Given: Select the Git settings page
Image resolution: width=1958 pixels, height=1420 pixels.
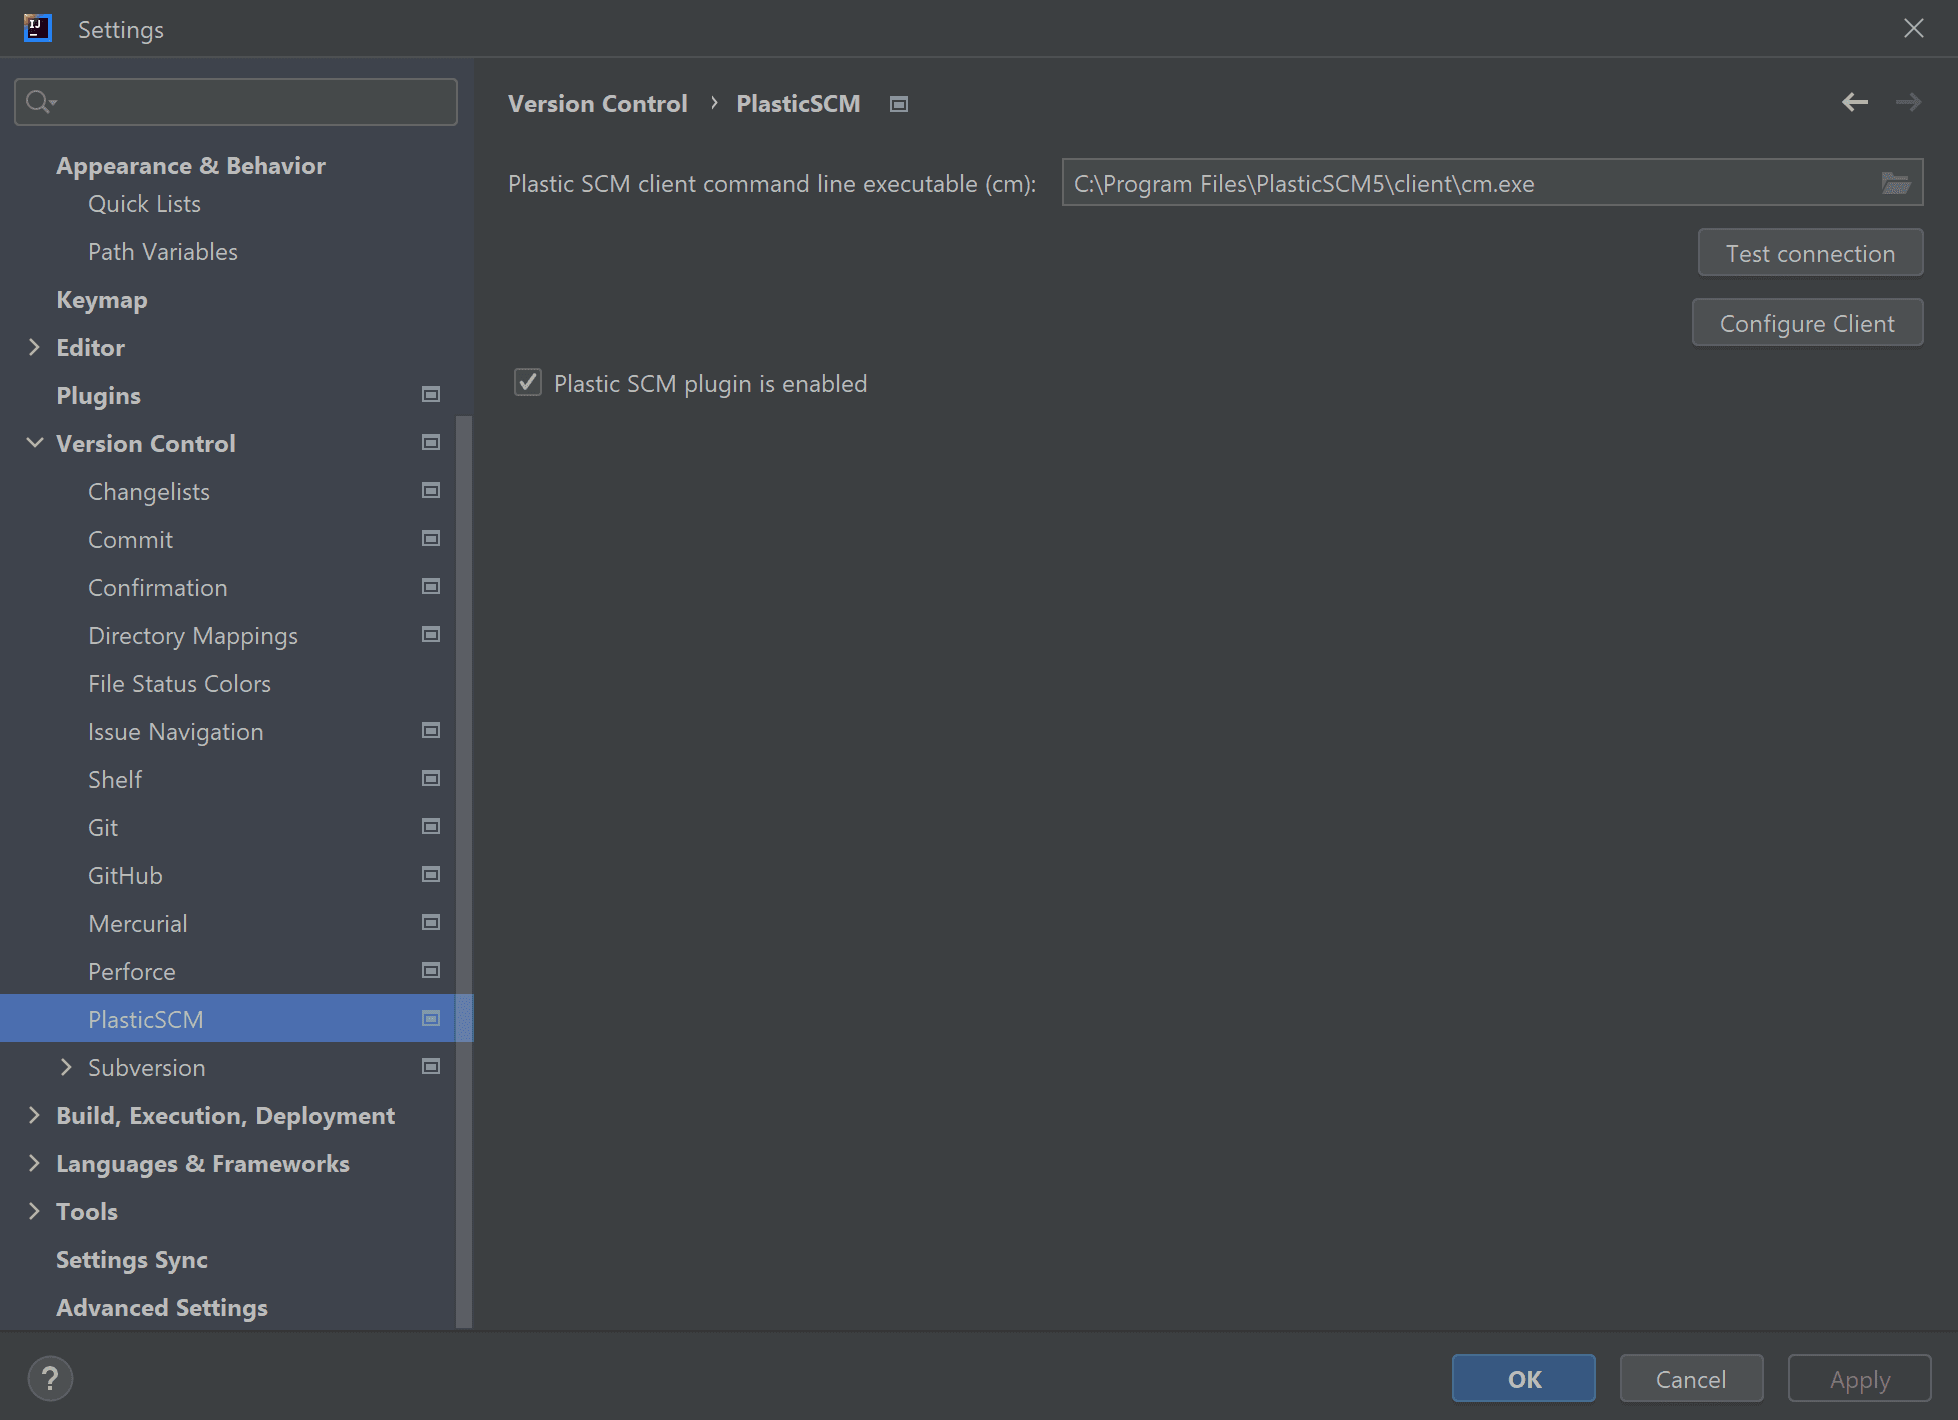Looking at the screenshot, I should click(x=103, y=828).
